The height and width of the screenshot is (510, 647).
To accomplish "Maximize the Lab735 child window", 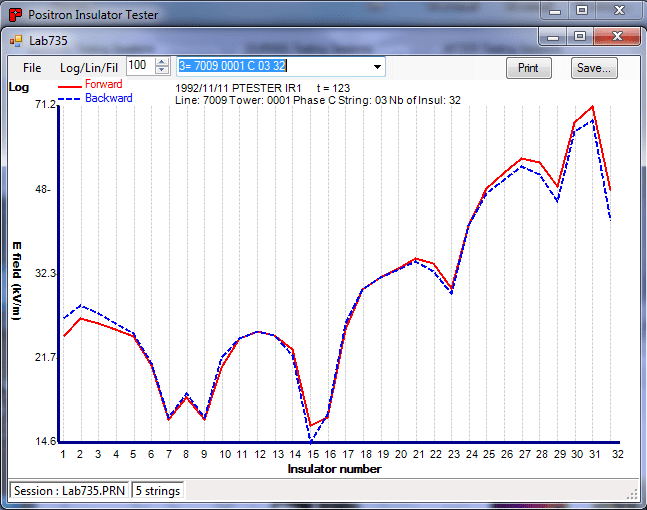I will pos(580,37).
